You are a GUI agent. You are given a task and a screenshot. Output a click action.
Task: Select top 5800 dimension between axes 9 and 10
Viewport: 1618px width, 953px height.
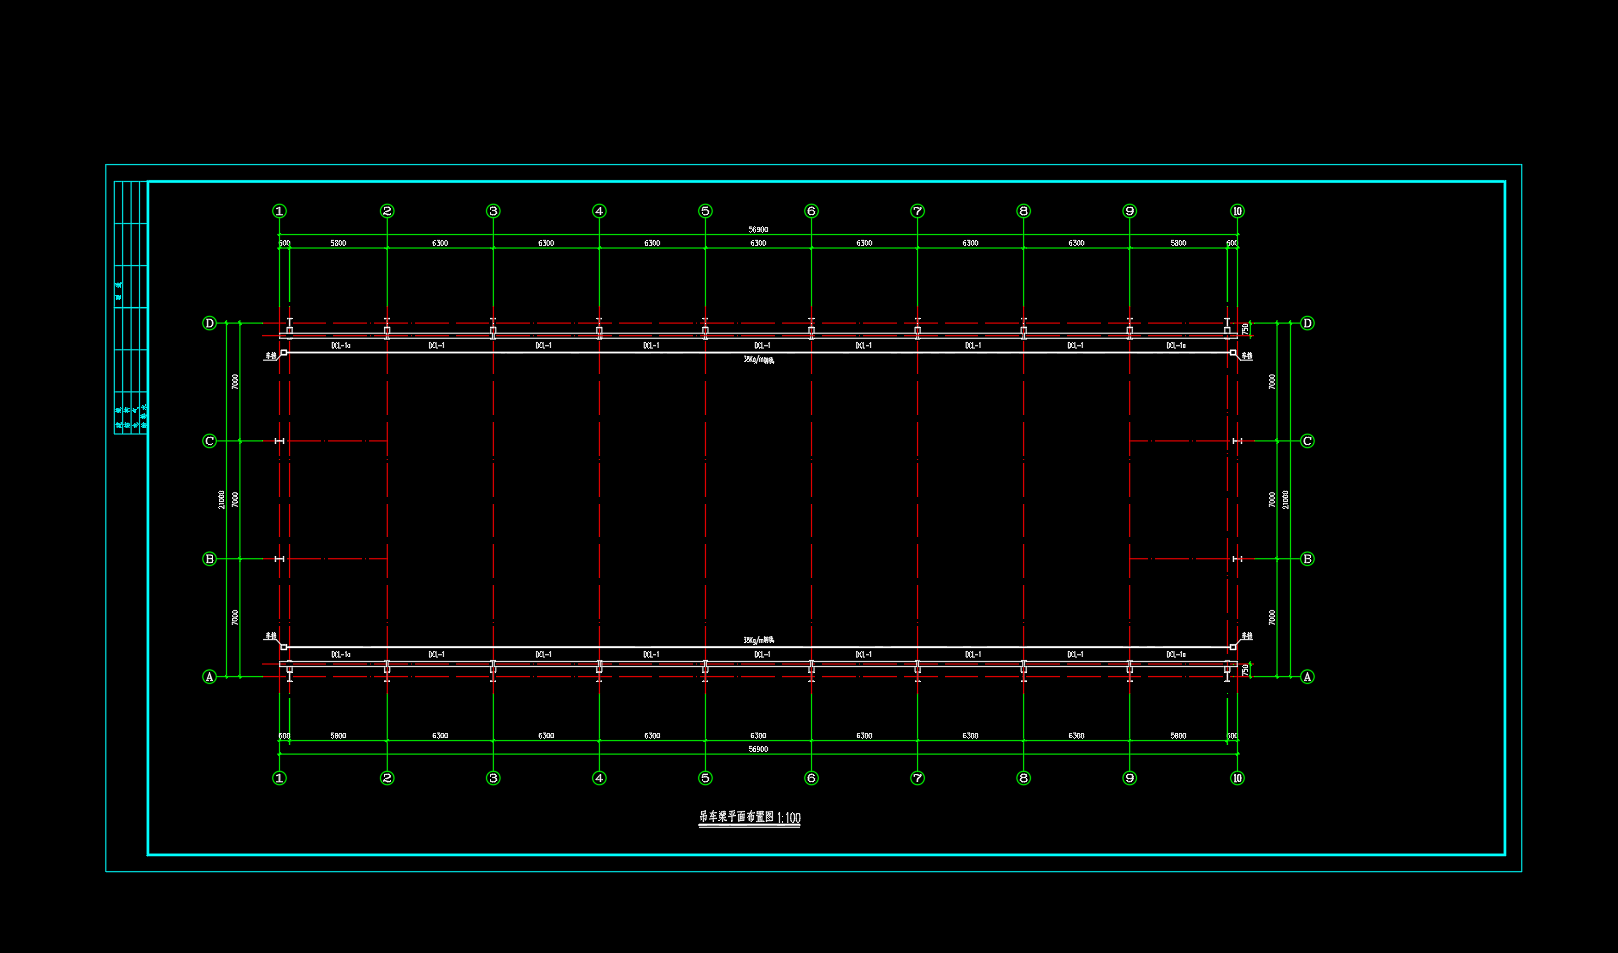pos(1178,243)
